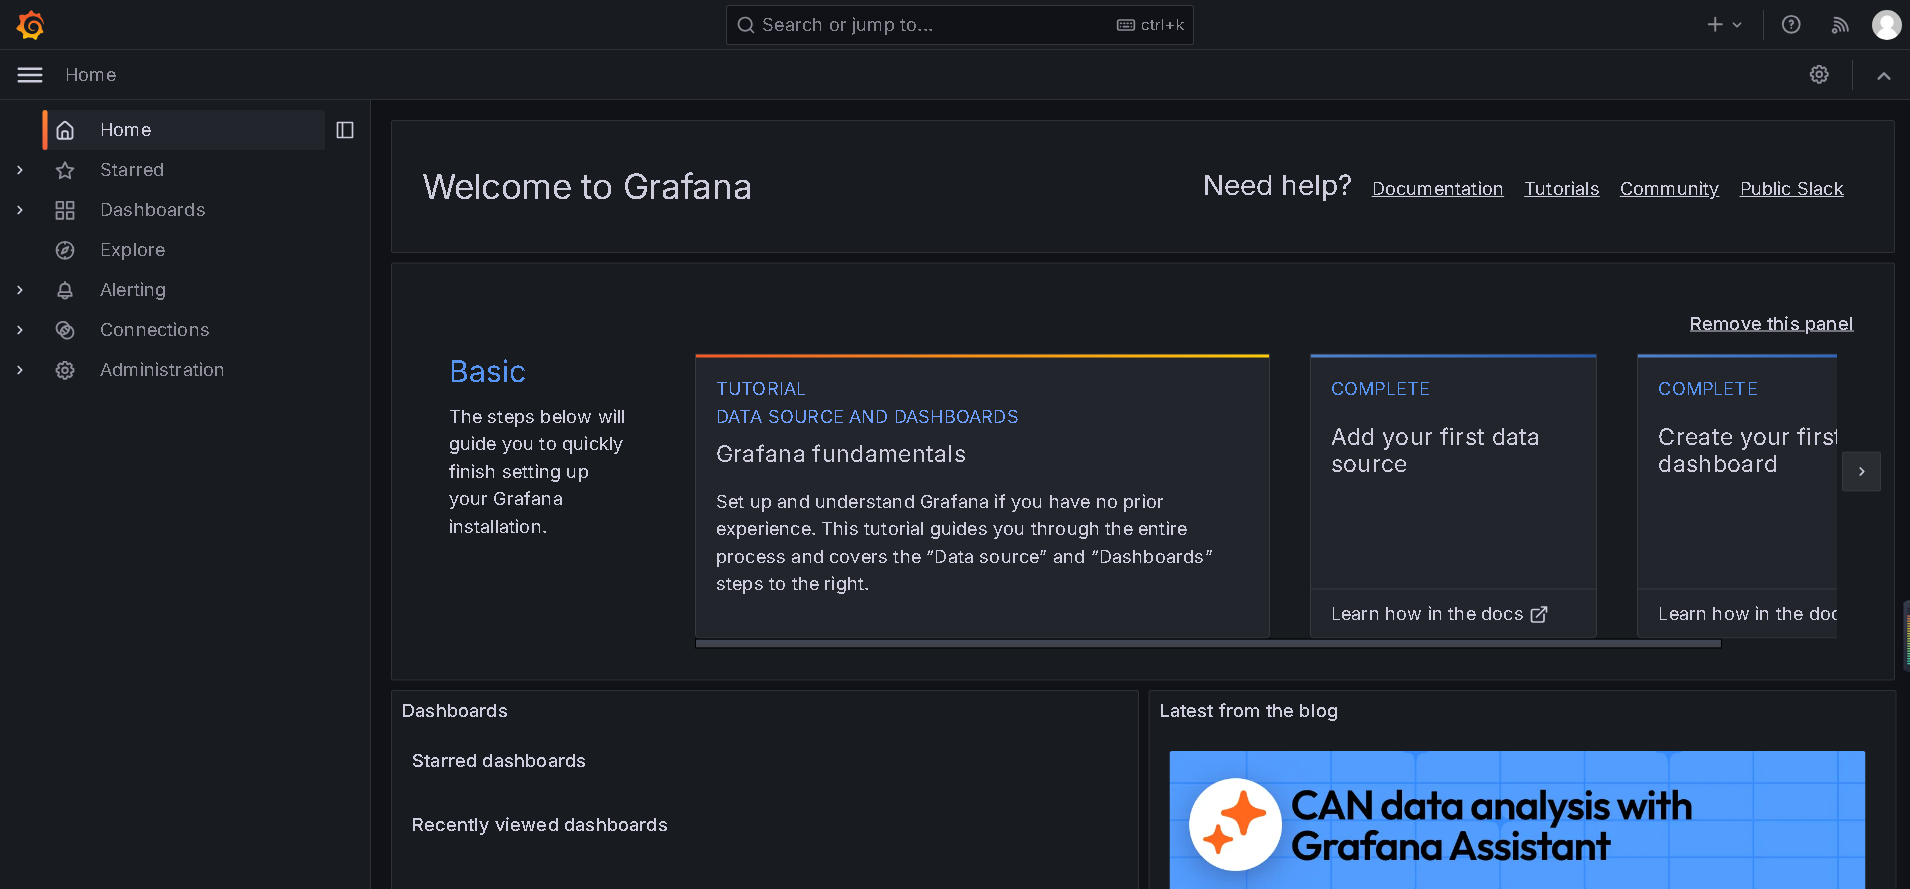This screenshot has height=889, width=1910.
Task: Expand the Dashboards section
Action: (x=20, y=210)
